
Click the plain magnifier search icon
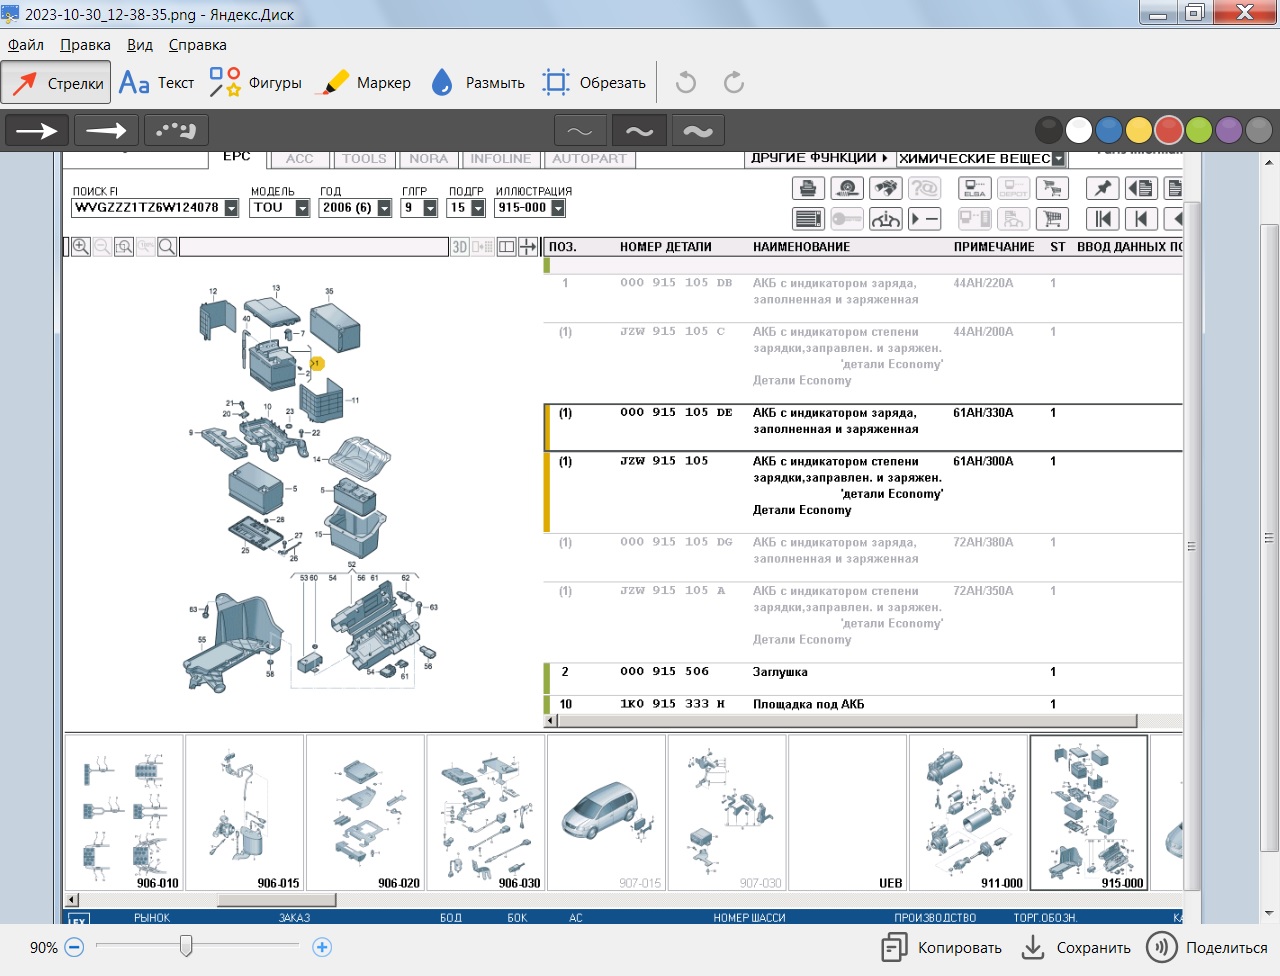coord(167,247)
